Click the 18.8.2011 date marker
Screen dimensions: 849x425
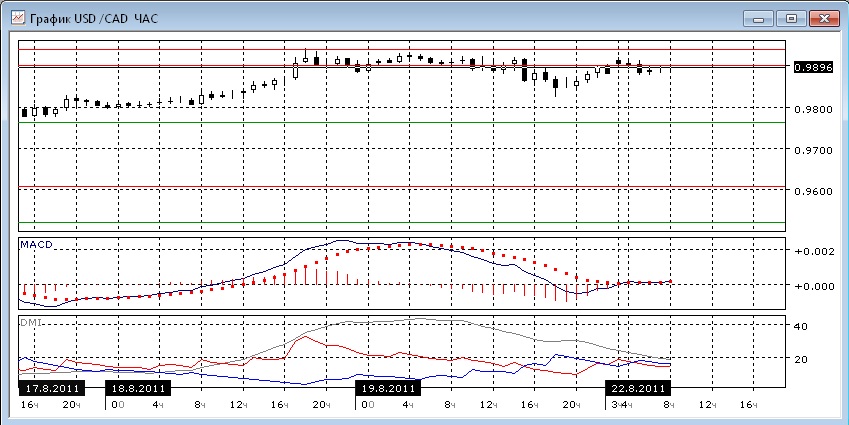(139, 388)
